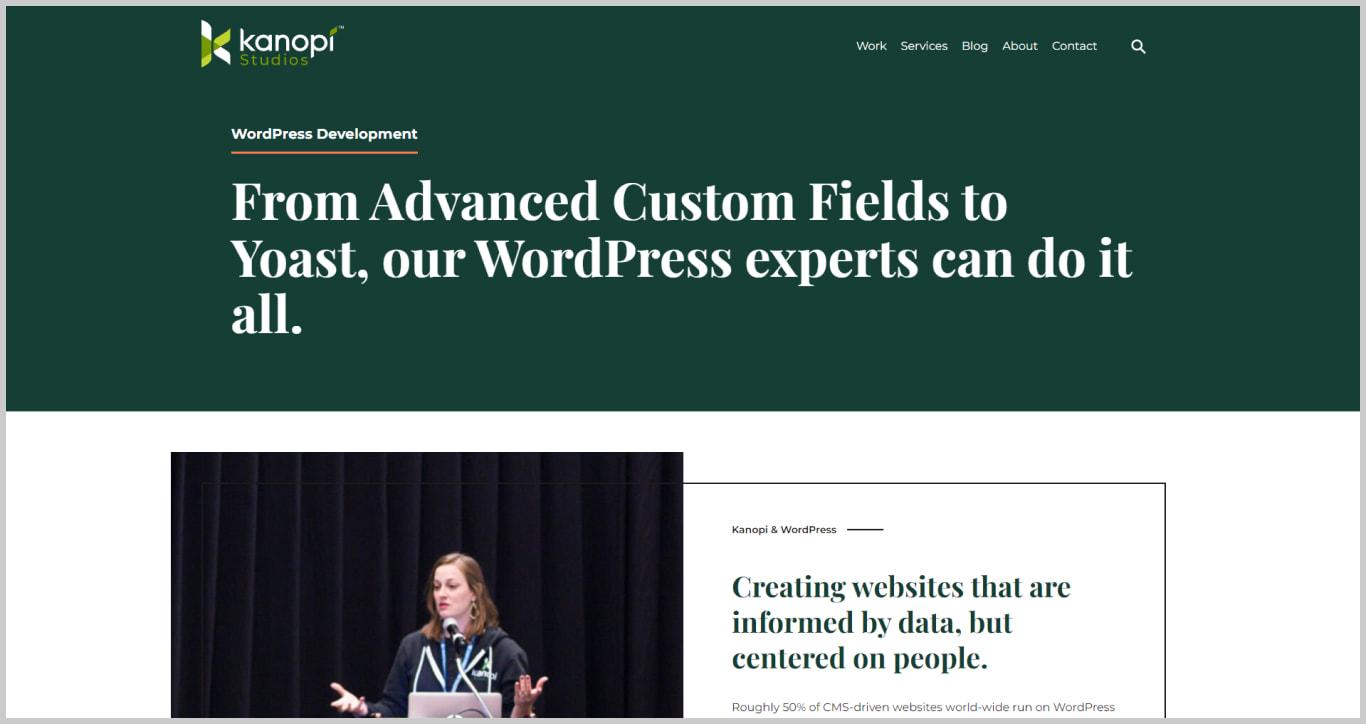Open the Contact page link
The image size is (1366, 724).
pos(1074,46)
